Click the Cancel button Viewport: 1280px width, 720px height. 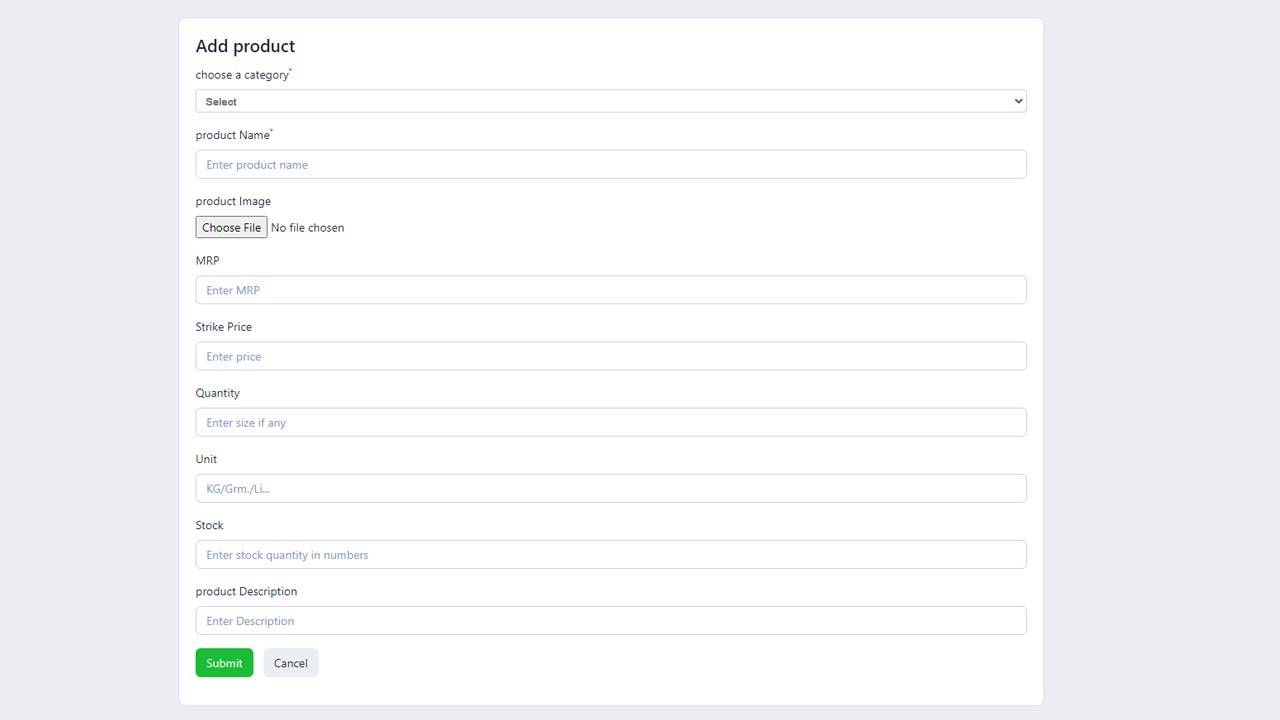pos(291,663)
